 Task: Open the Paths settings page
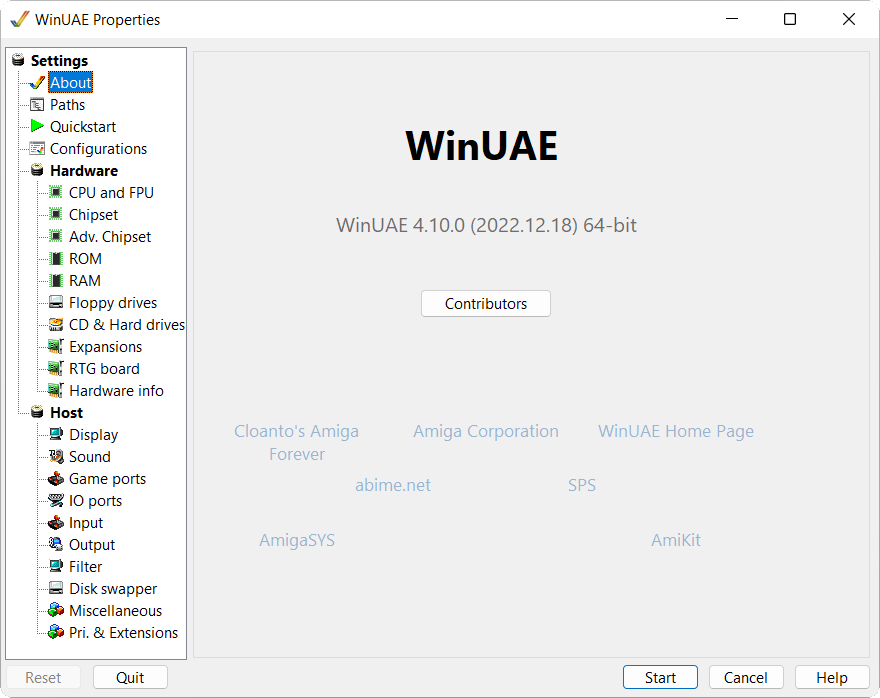pos(67,105)
